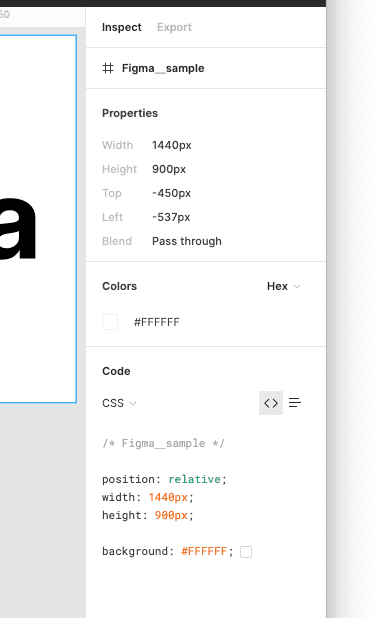Click the frame icon beside Figma_sample
This screenshot has height=618, width=381.
pyautogui.click(x=108, y=68)
